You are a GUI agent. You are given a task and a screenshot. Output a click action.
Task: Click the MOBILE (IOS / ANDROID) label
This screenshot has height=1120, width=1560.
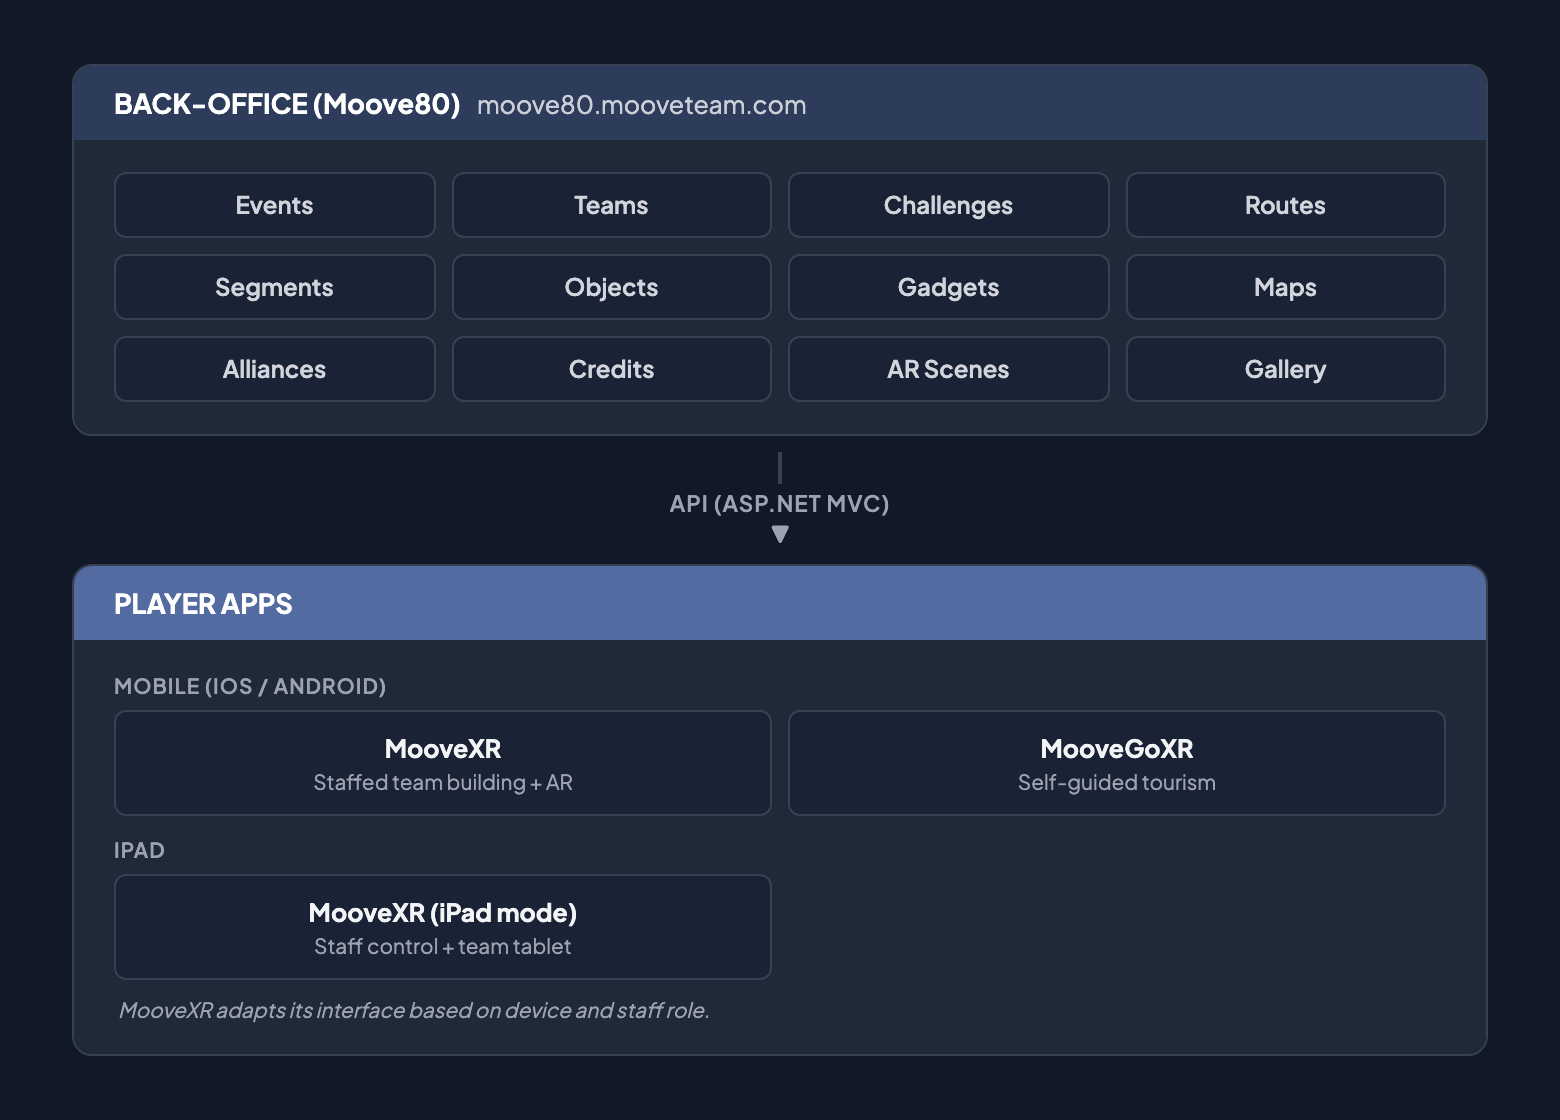click(x=250, y=686)
